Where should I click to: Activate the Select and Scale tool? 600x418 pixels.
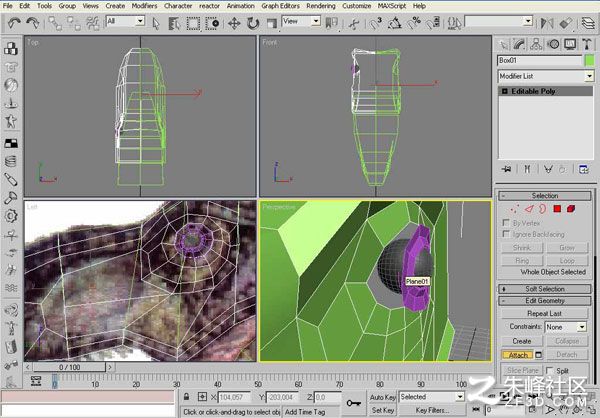point(271,24)
